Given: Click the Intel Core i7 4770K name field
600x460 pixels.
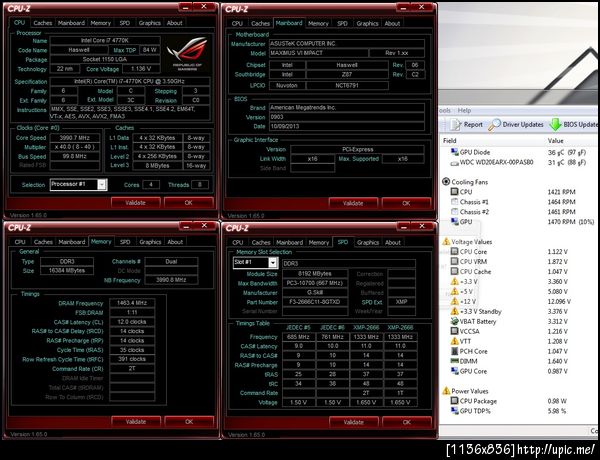Looking at the screenshot, I should (x=105, y=40).
